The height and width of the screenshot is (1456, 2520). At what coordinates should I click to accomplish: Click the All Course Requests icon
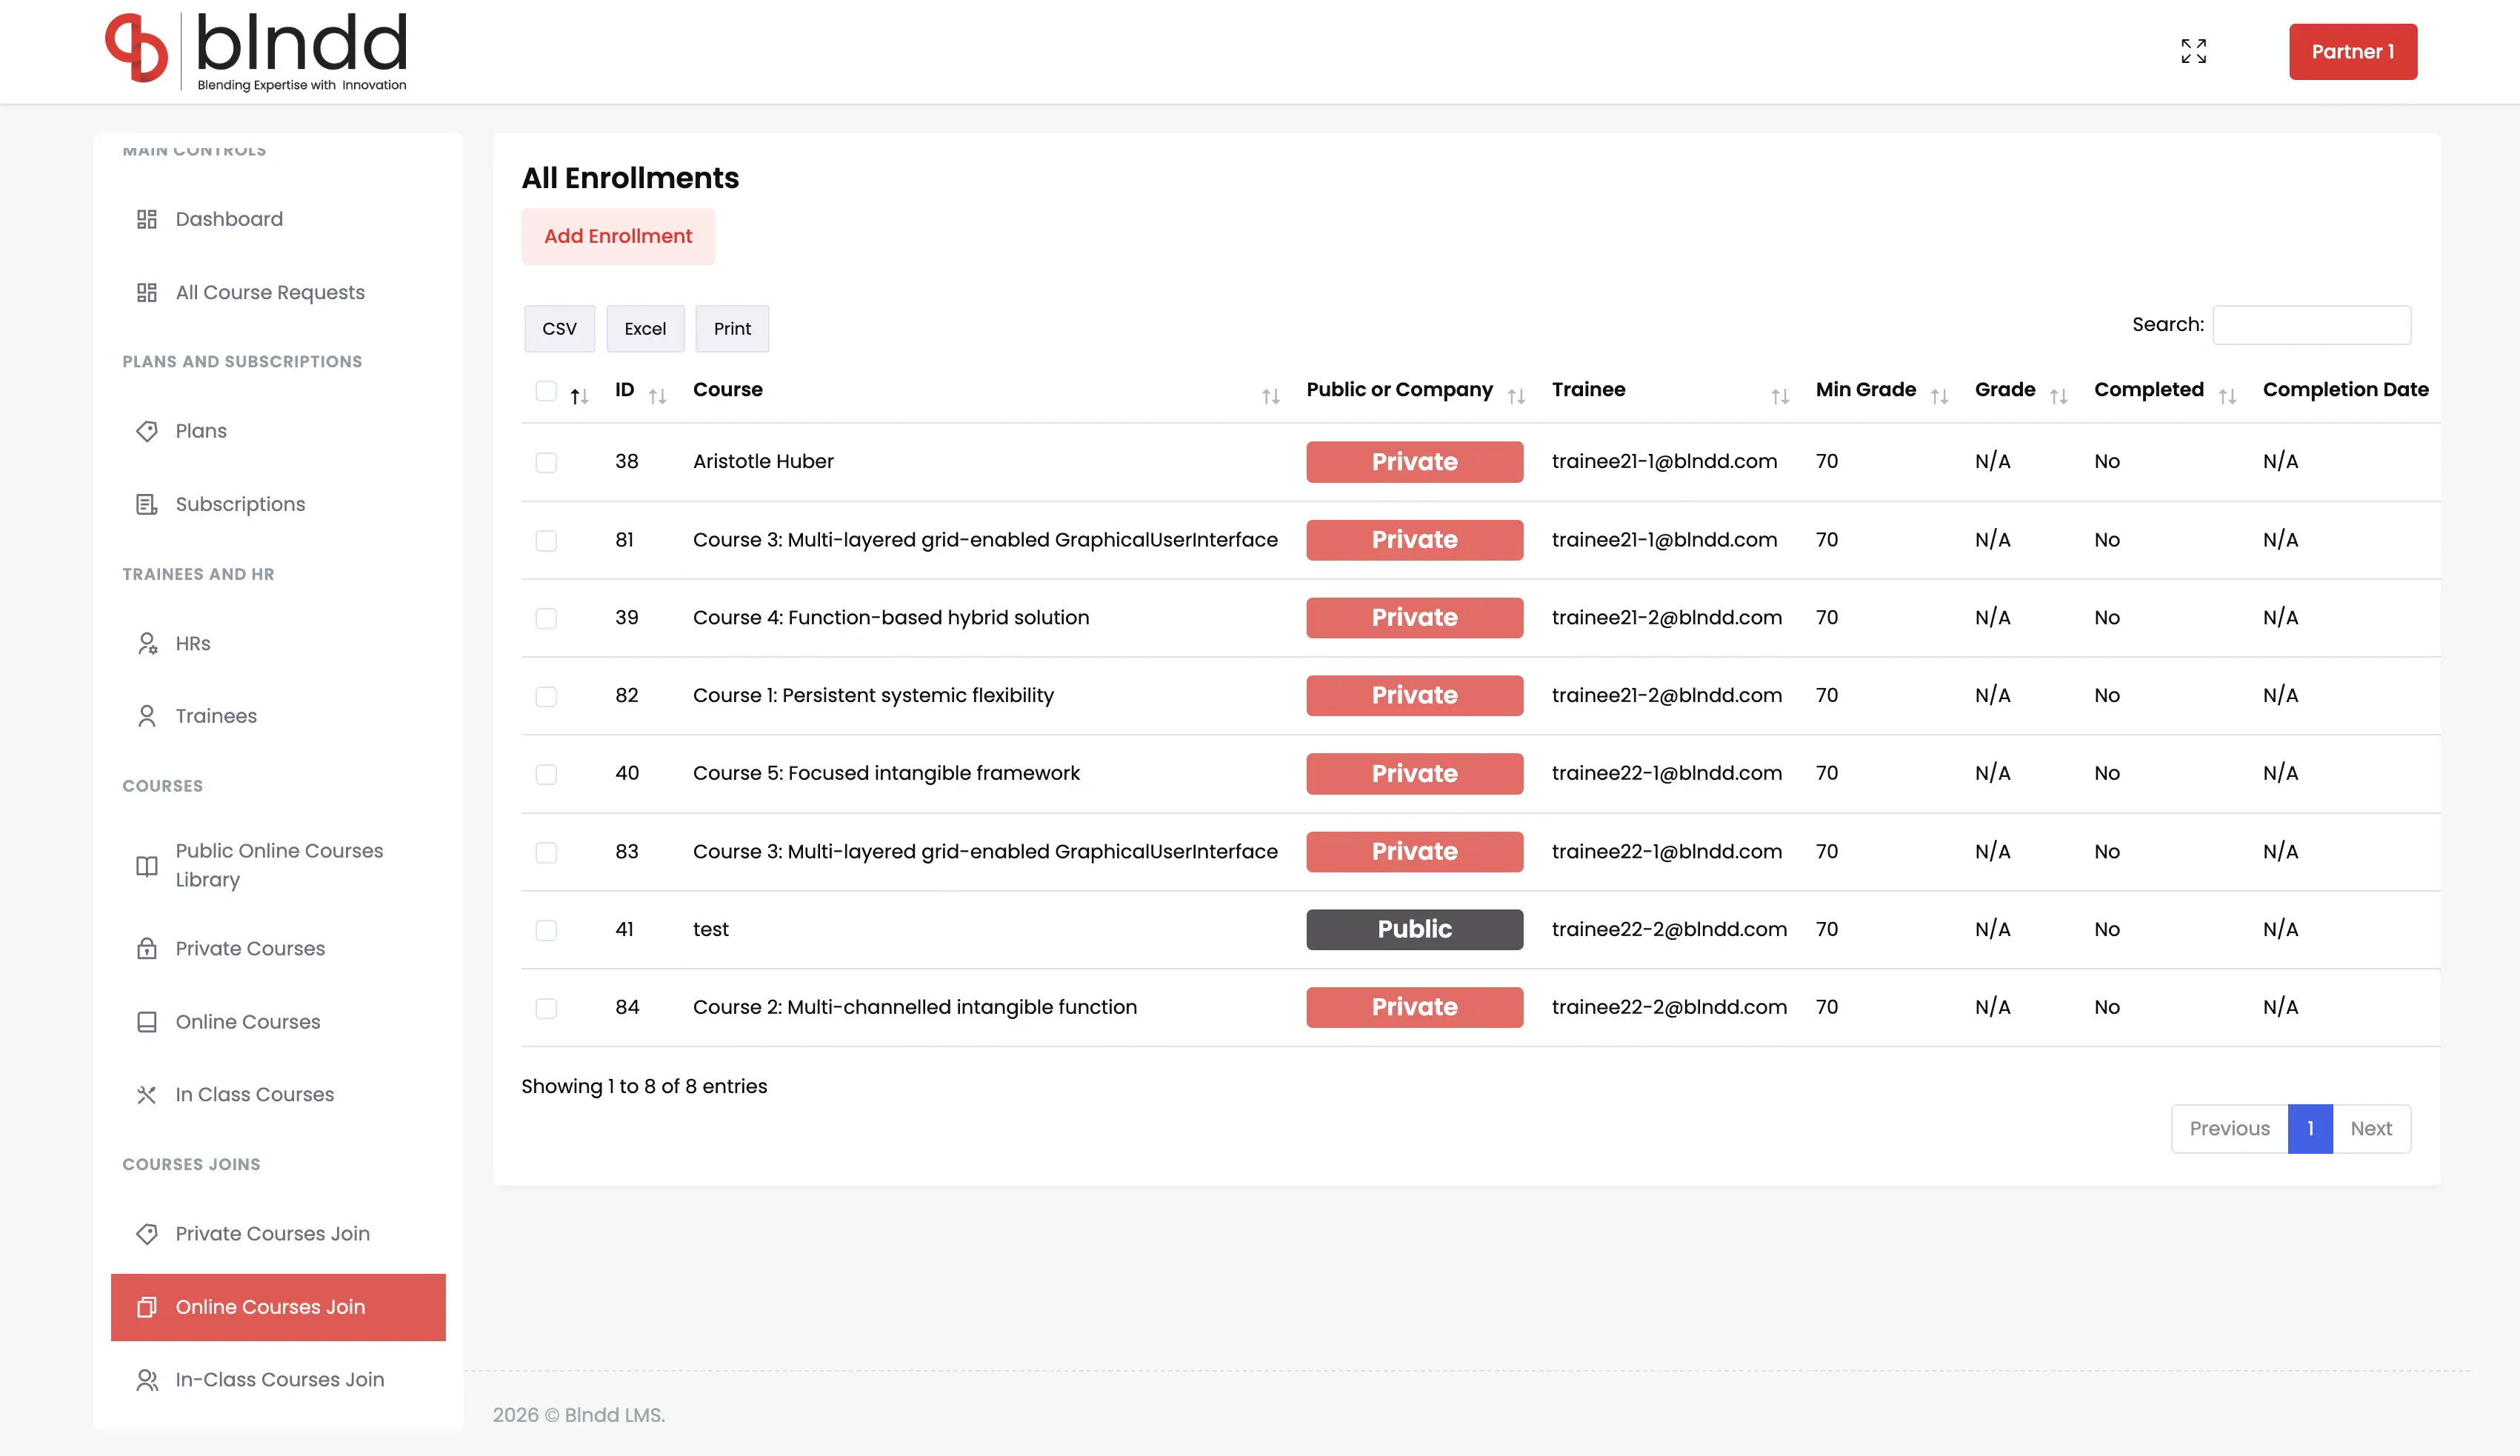tap(147, 292)
